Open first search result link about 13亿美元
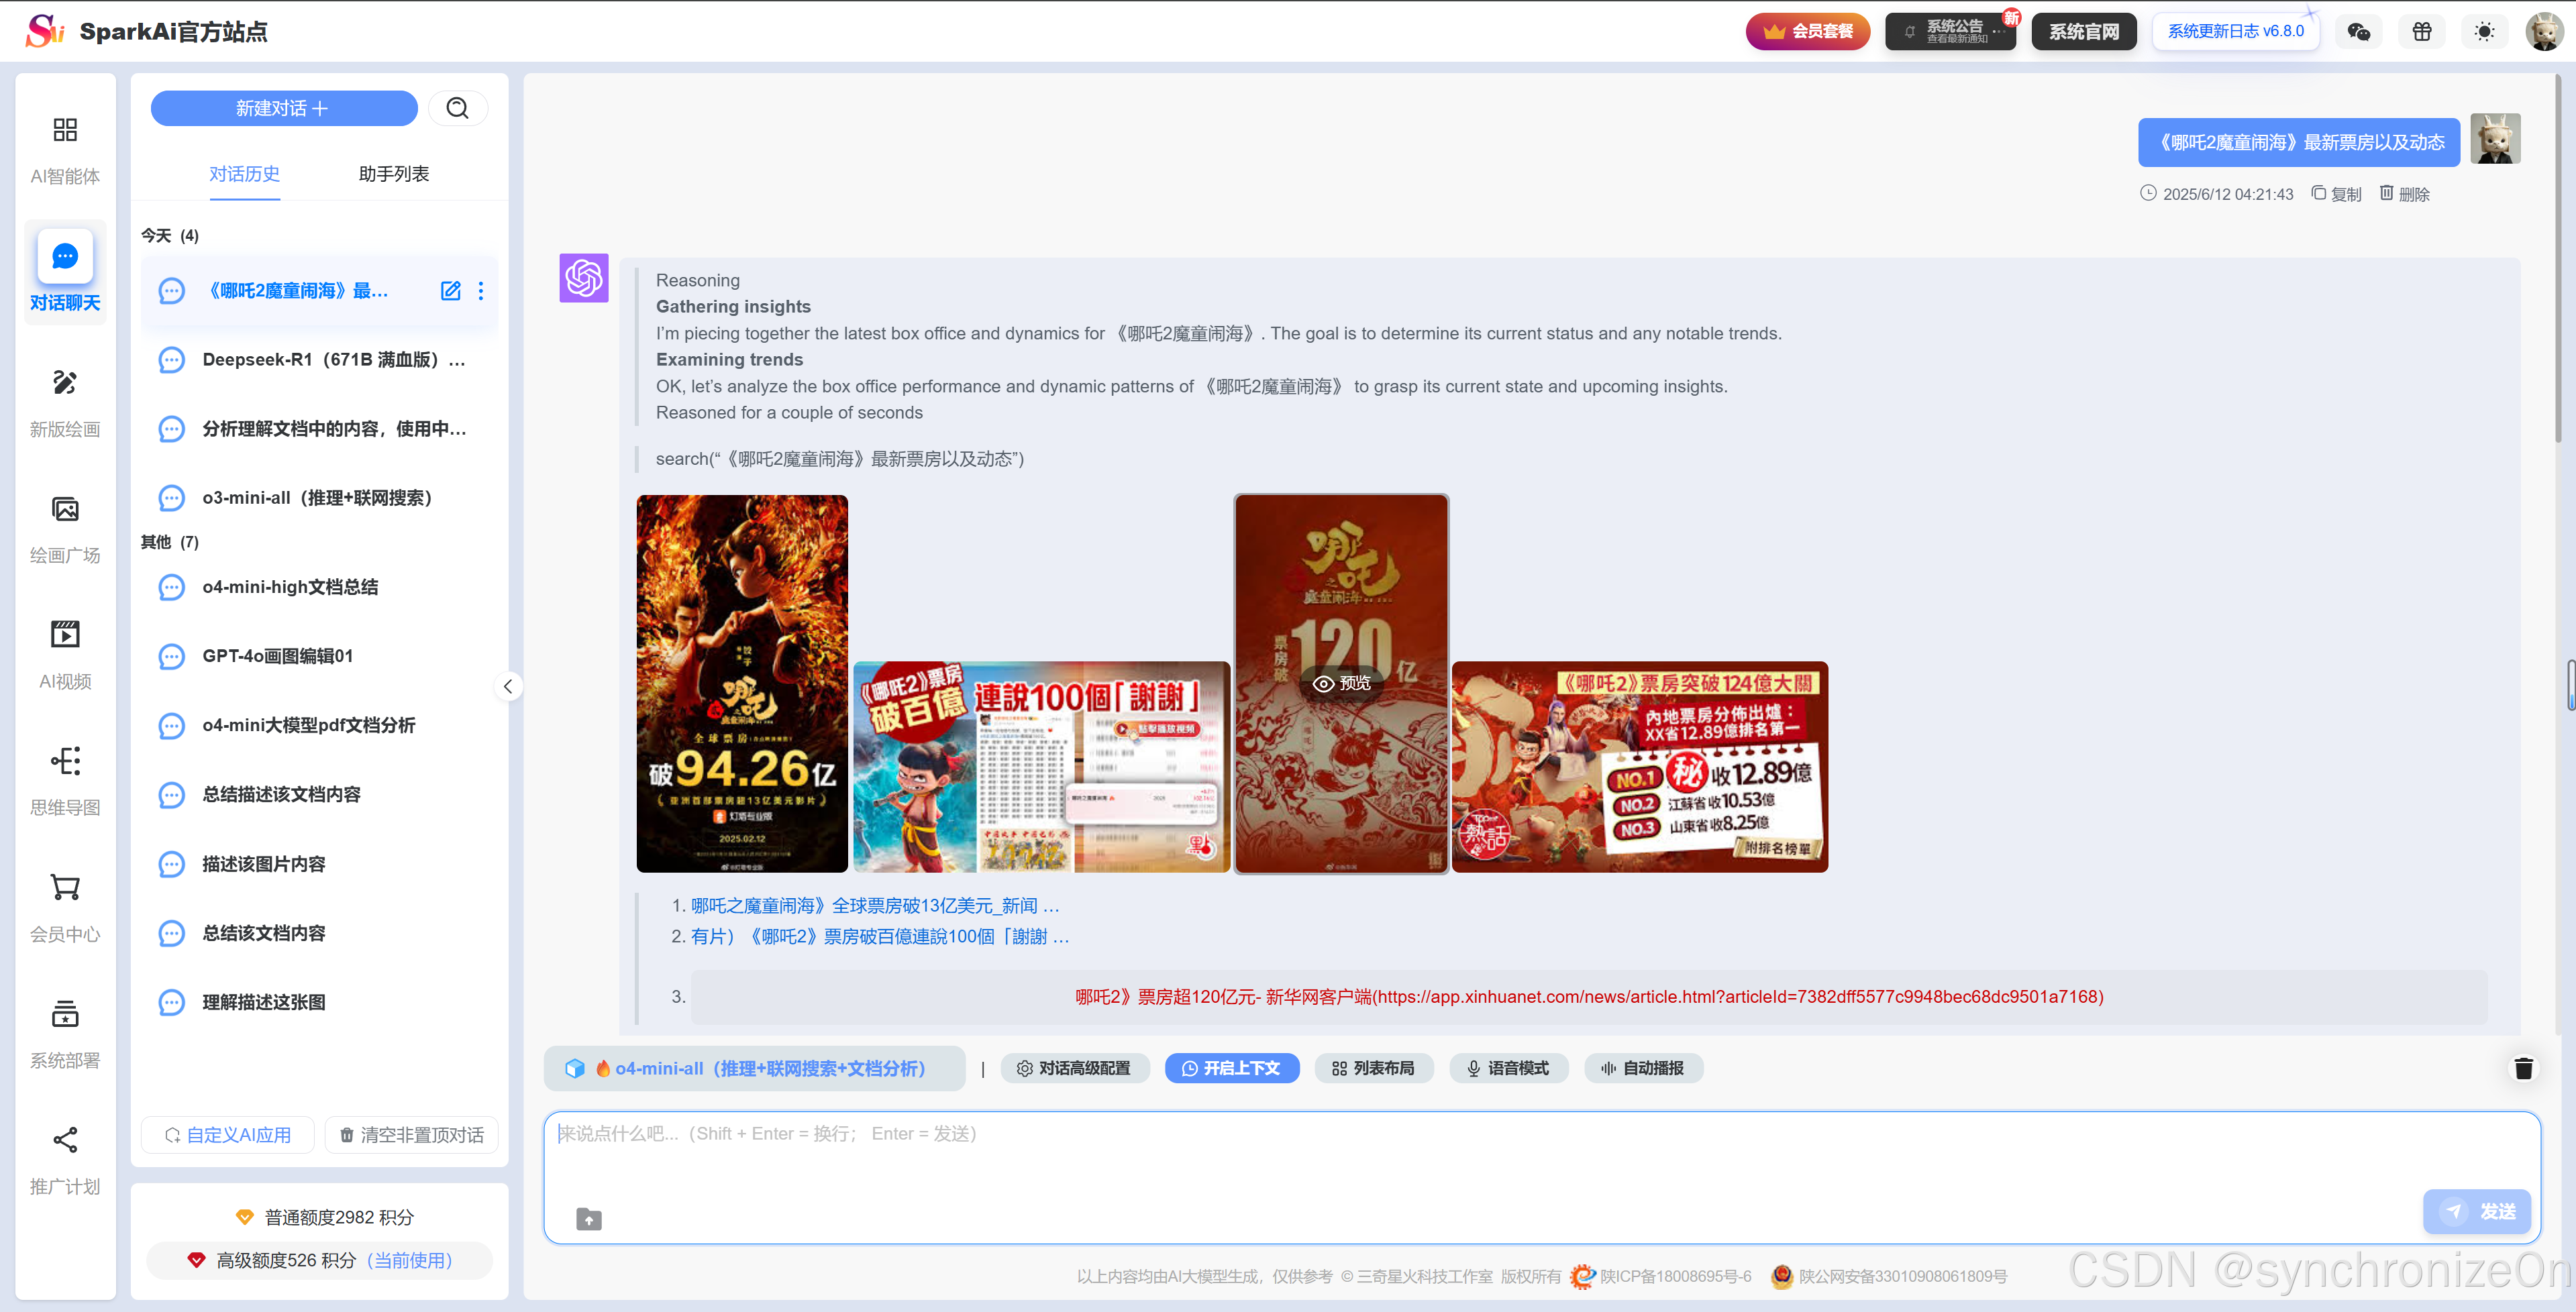The image size is (2576, 1312). pos(874,906)
